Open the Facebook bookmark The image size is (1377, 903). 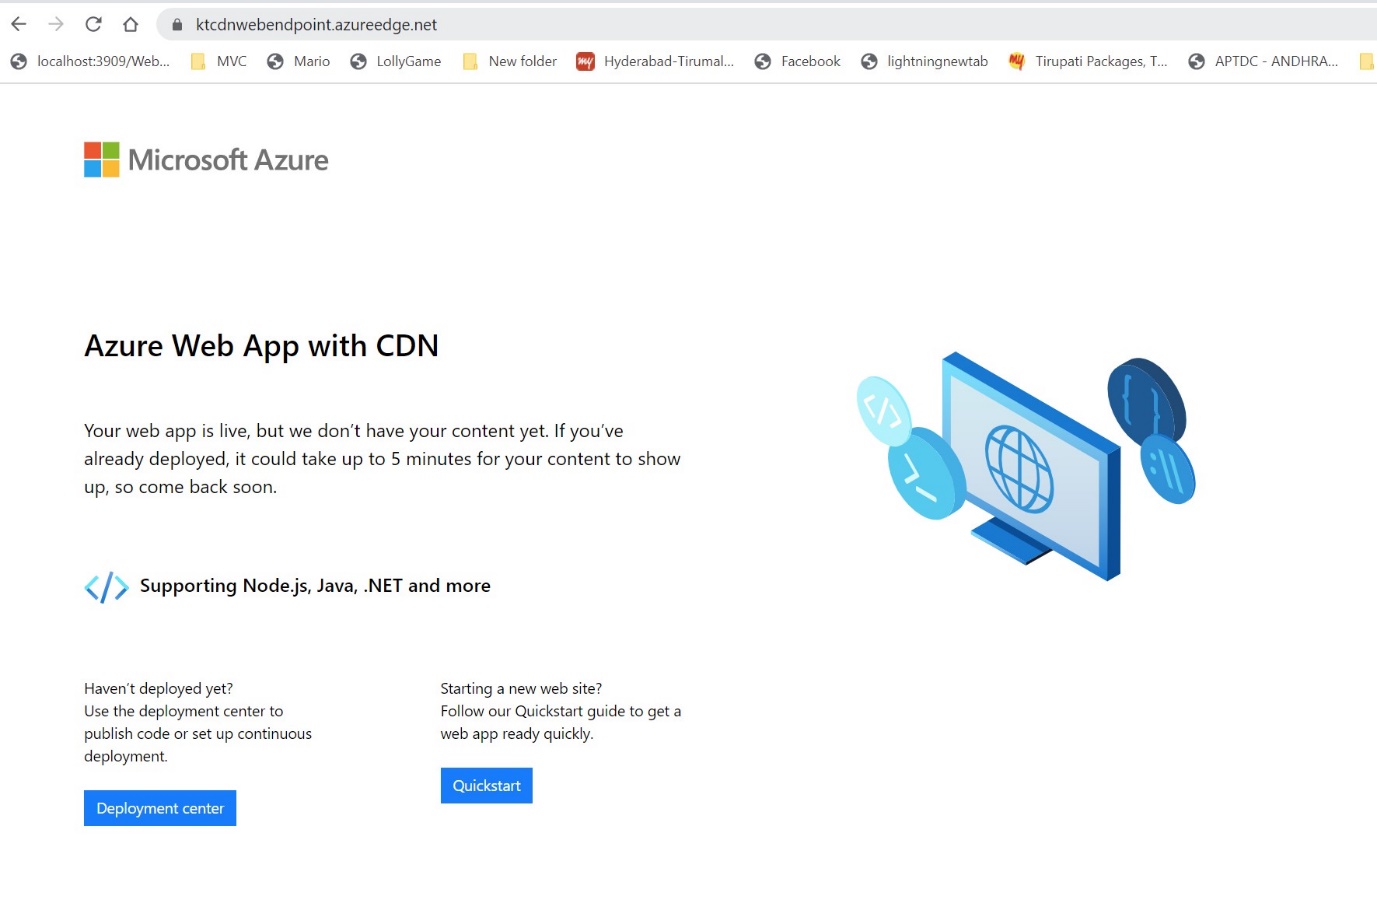pyautogui.click(x=798, y=61)
